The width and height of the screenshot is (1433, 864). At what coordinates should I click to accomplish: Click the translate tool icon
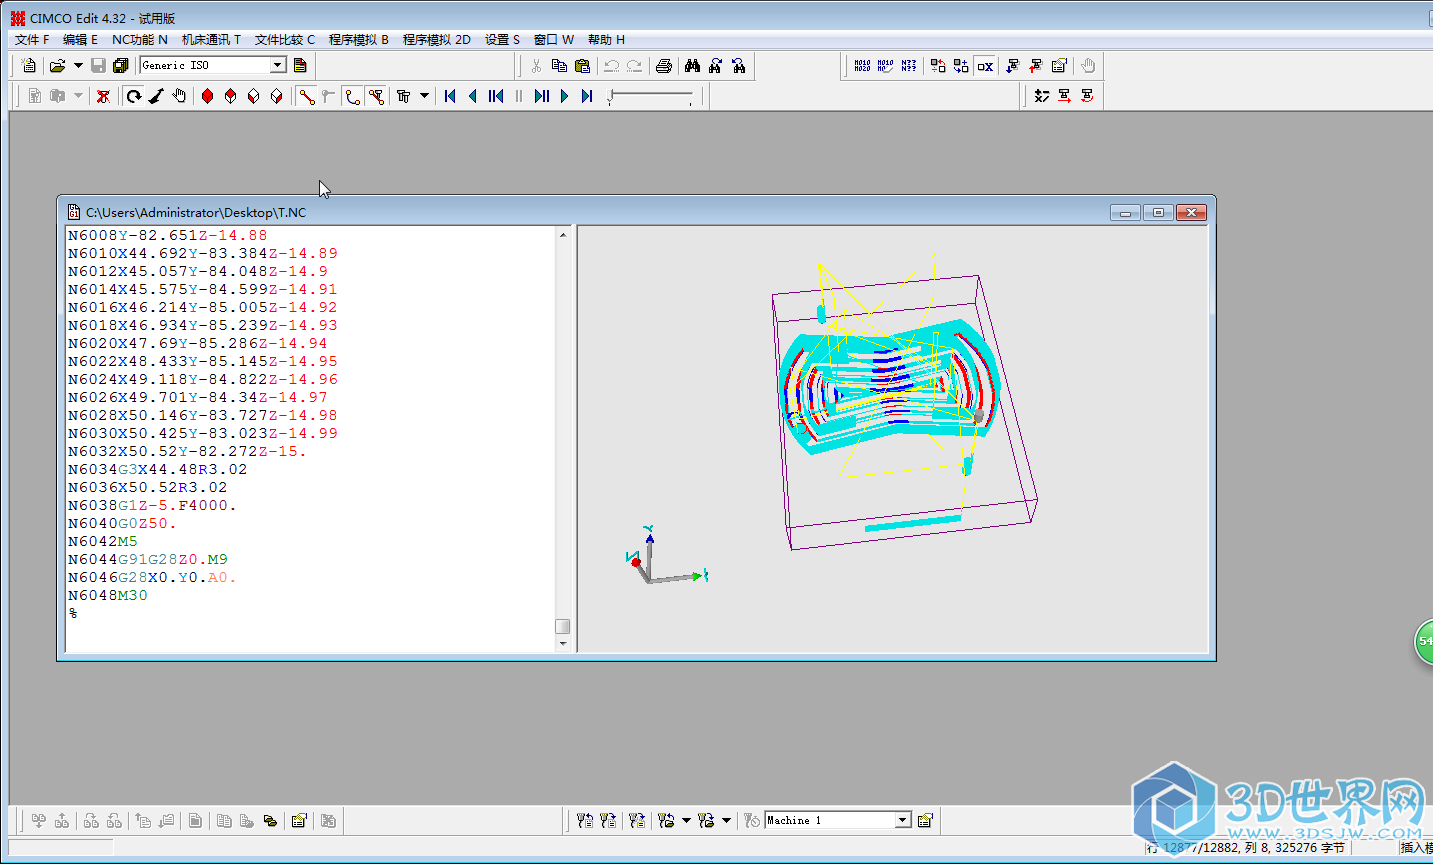pos(1064,96)
